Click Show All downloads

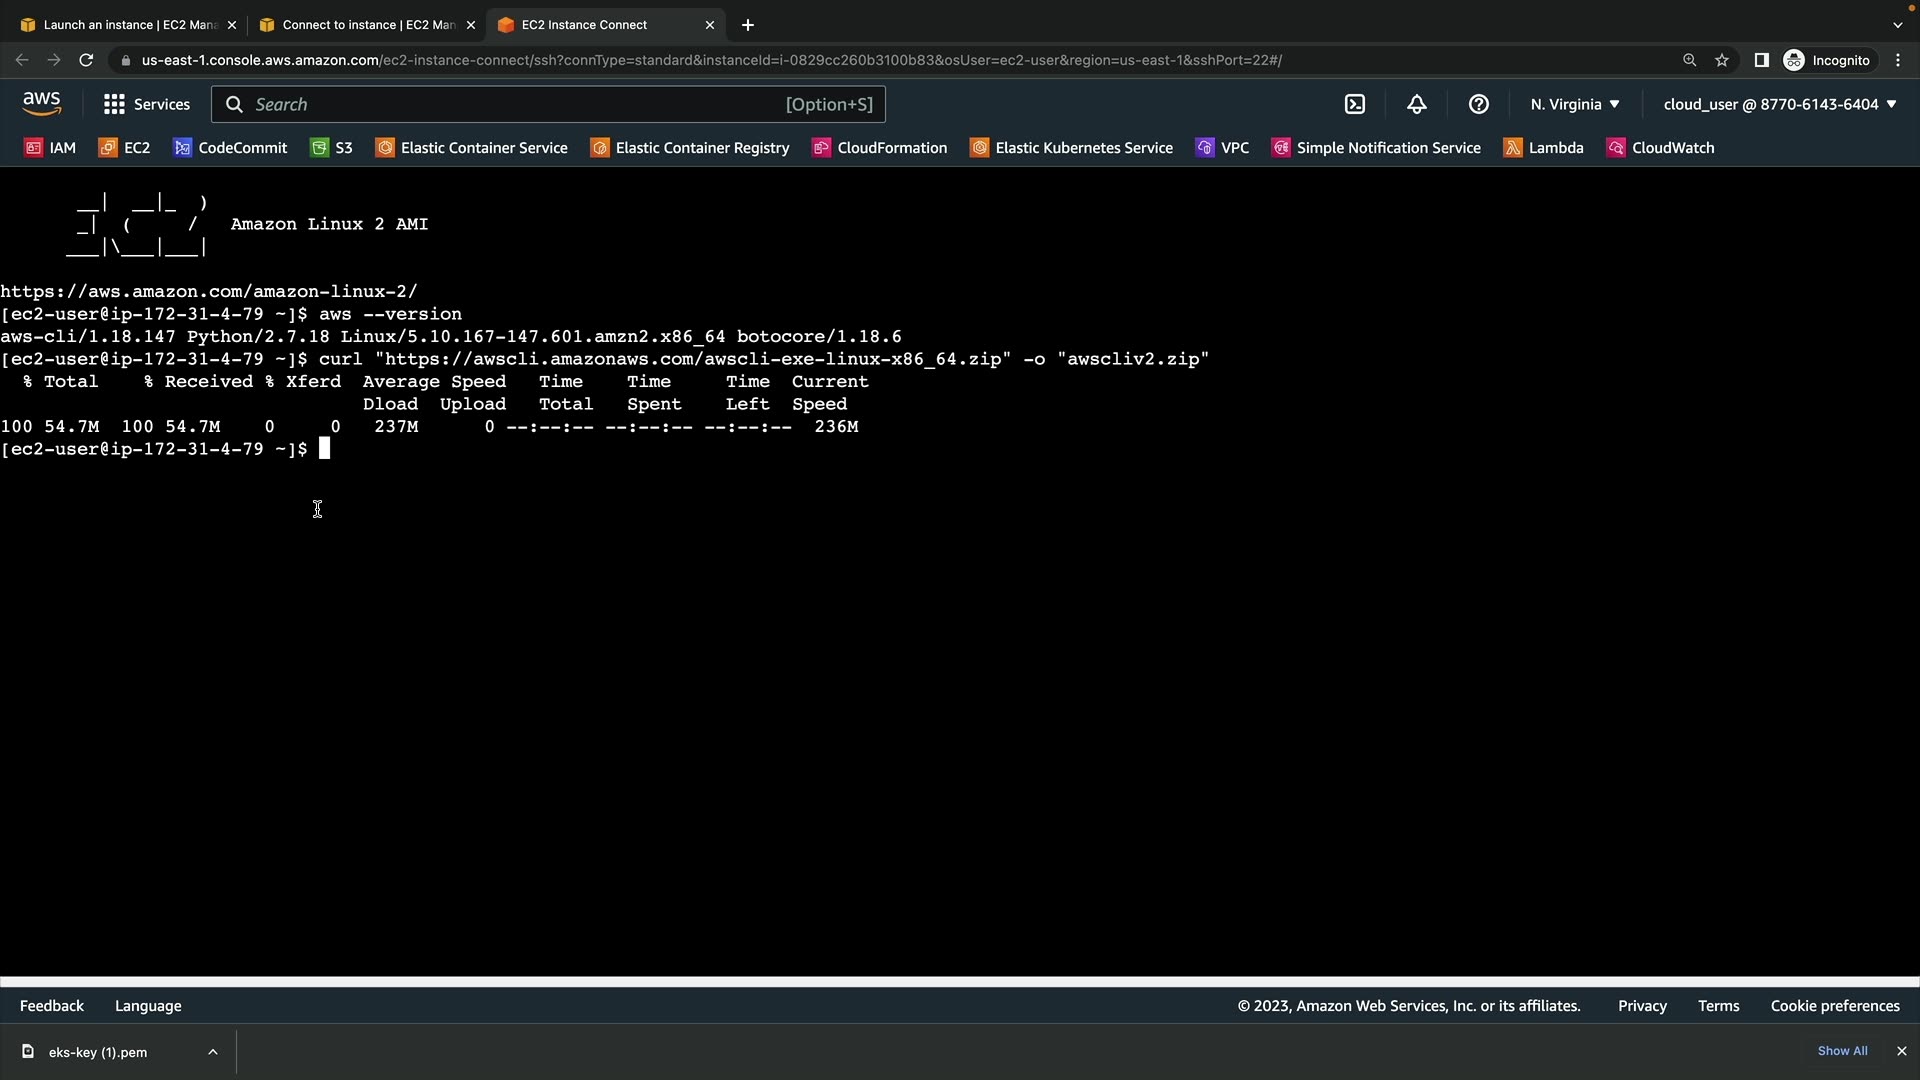pyautogui.click(x=1842, y=1051)
